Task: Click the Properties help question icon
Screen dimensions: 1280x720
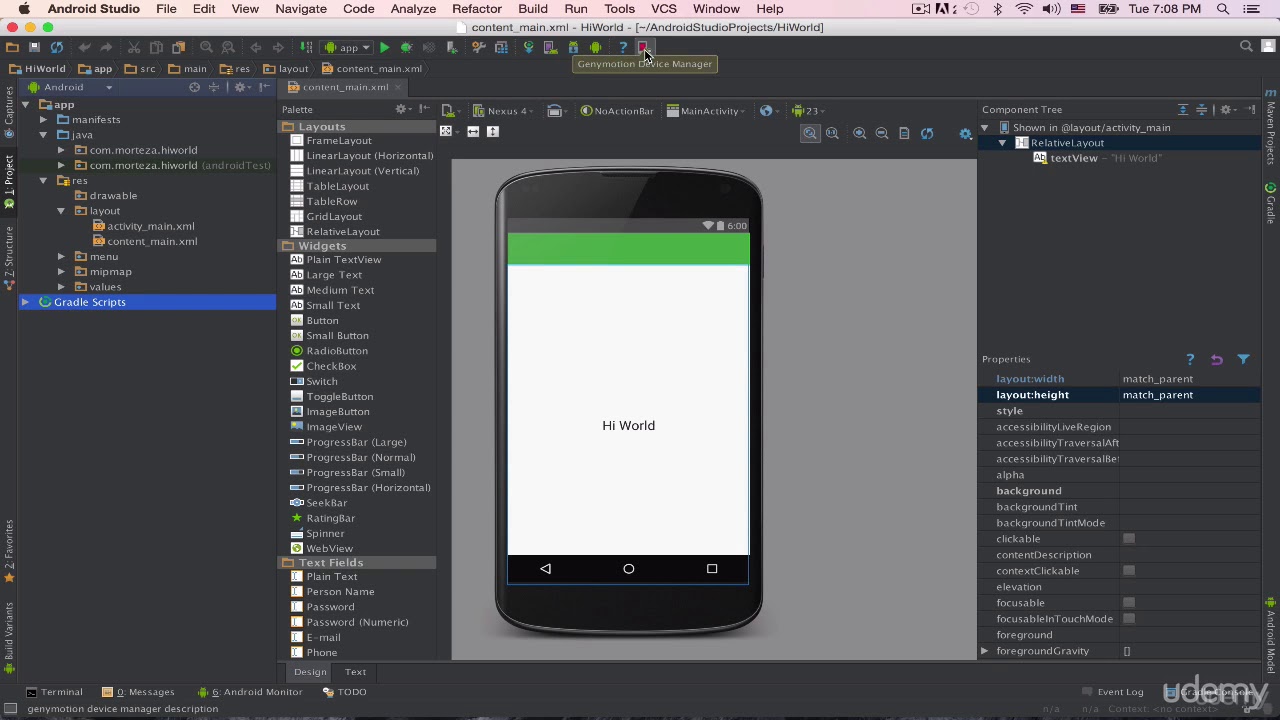Action: click(1190, 359)
